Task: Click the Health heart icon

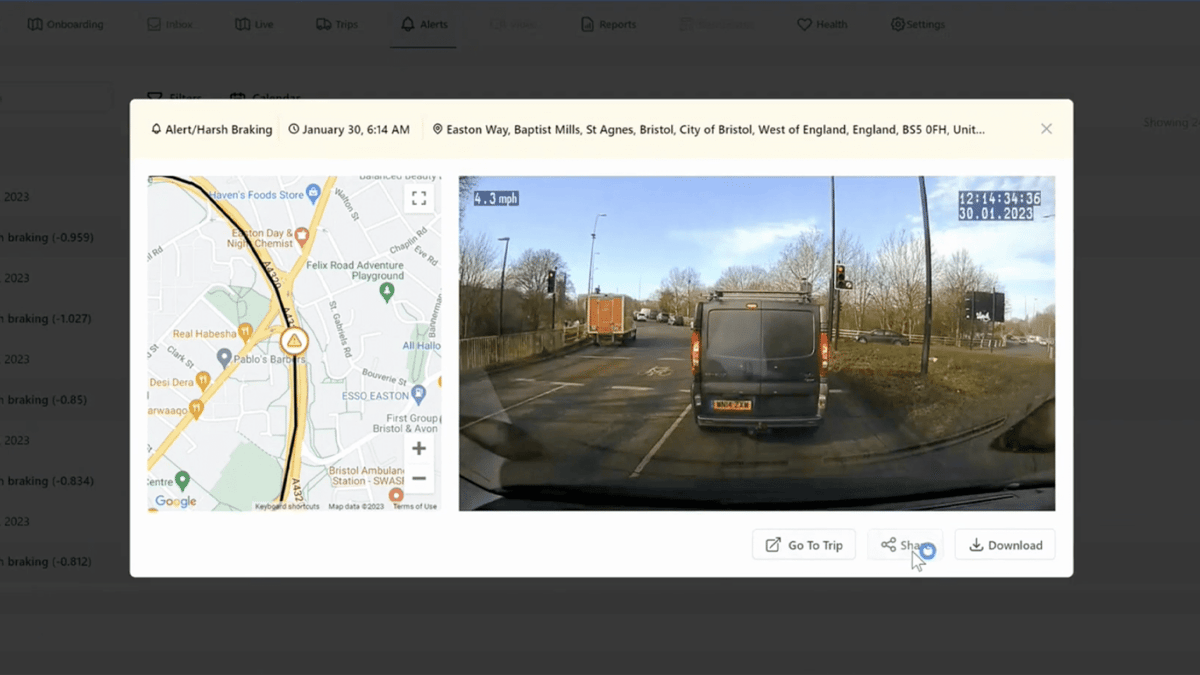Action: (x=803, y=23)
